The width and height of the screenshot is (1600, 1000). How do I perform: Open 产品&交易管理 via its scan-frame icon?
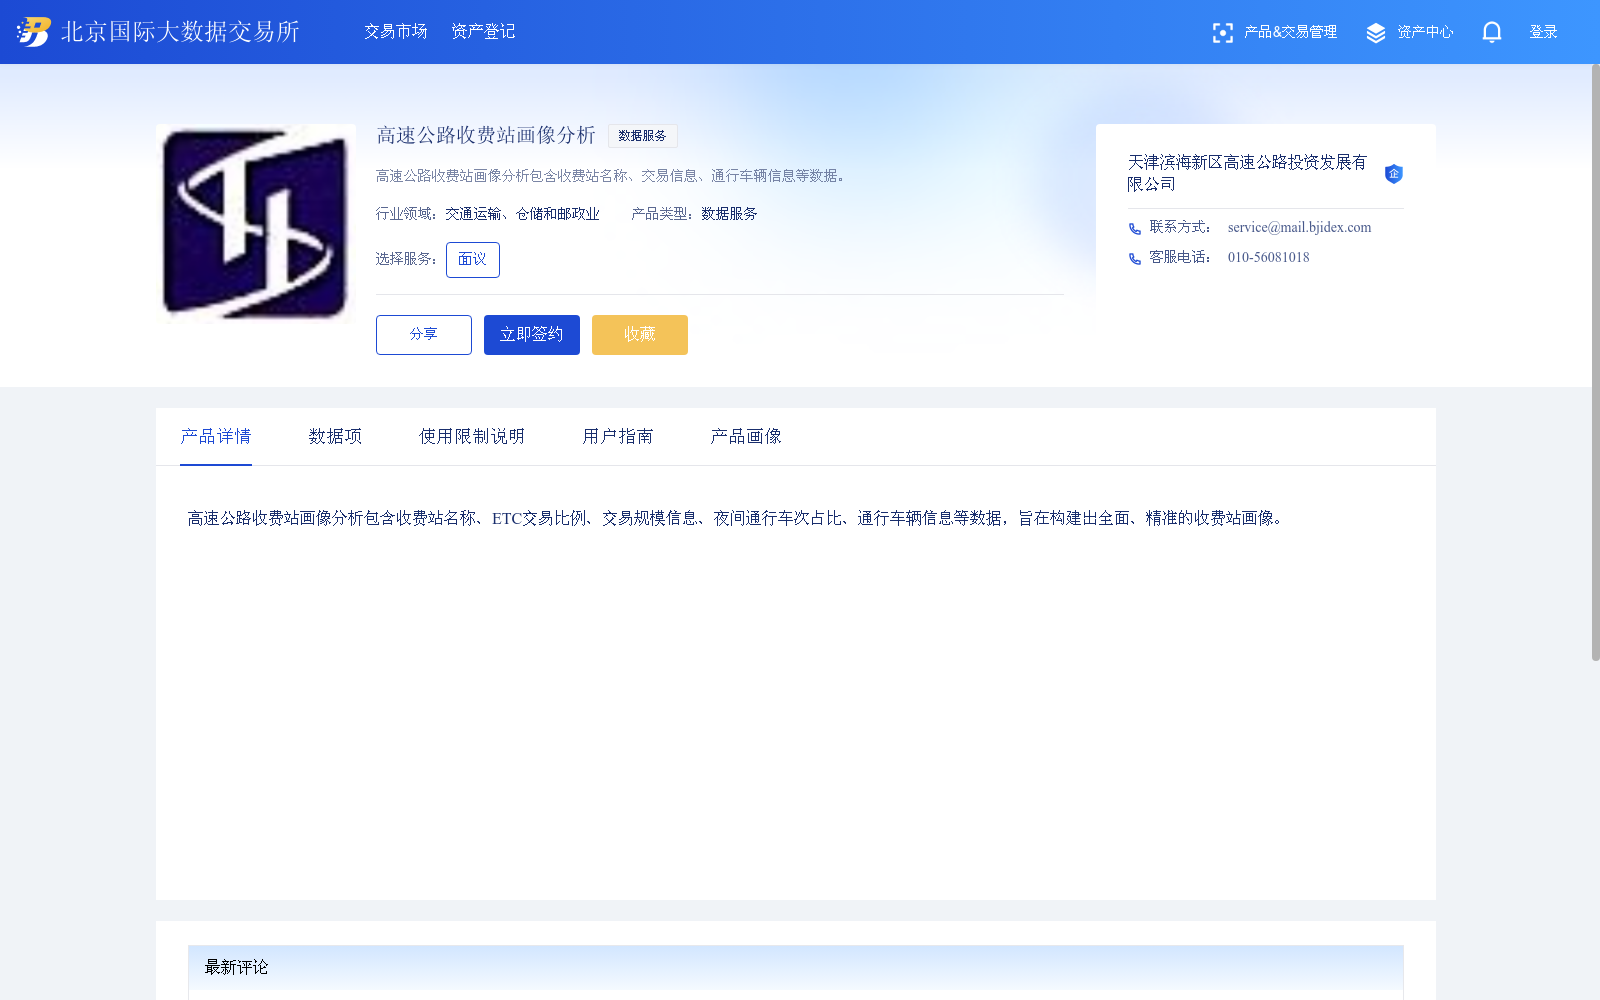tap(1223, 32)
